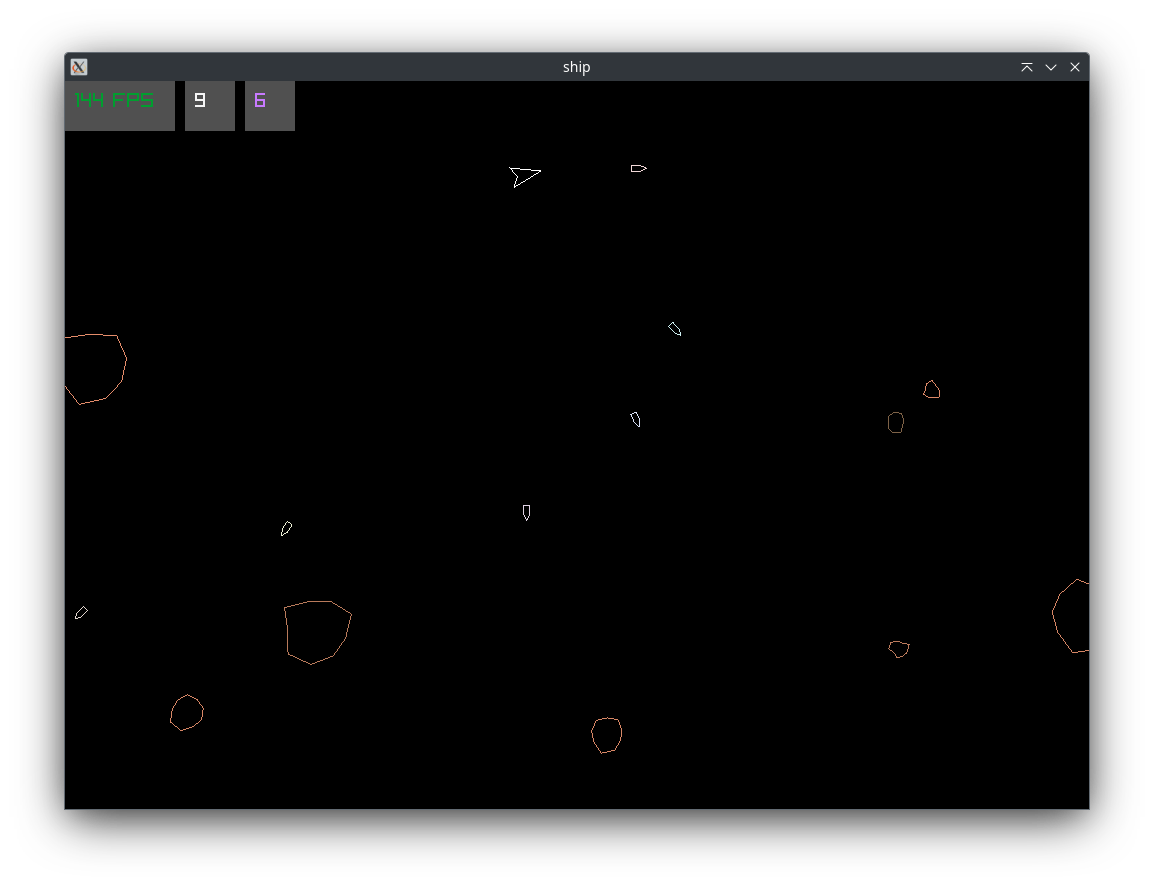The height and width of the screenshot is (886, 1154).
Task: Click the 144 FPS counter panel
Action: [x=120, y=106]
